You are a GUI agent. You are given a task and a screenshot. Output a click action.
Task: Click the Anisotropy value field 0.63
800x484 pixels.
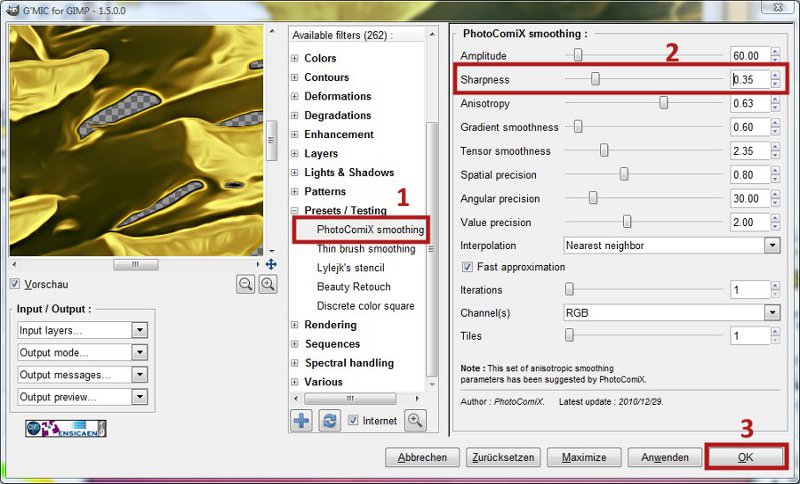(749, 104)
